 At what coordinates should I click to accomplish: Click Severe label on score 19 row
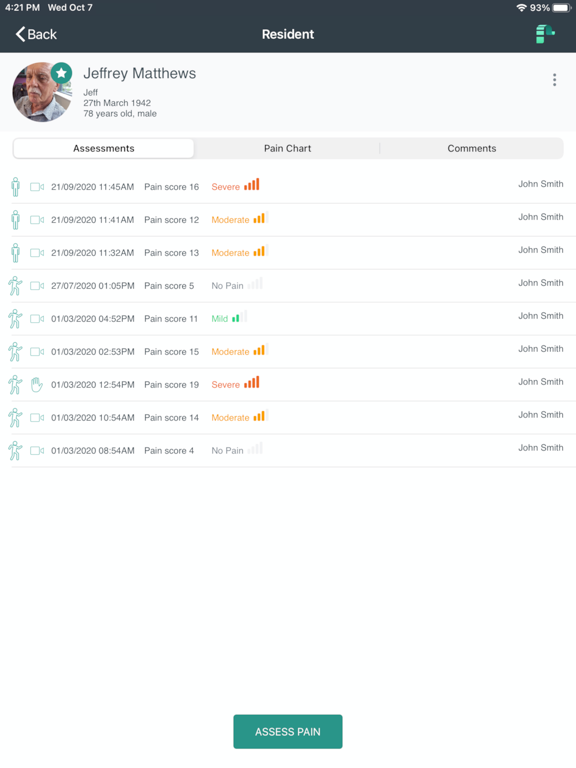pyautogui.click(x=225, y=384)
